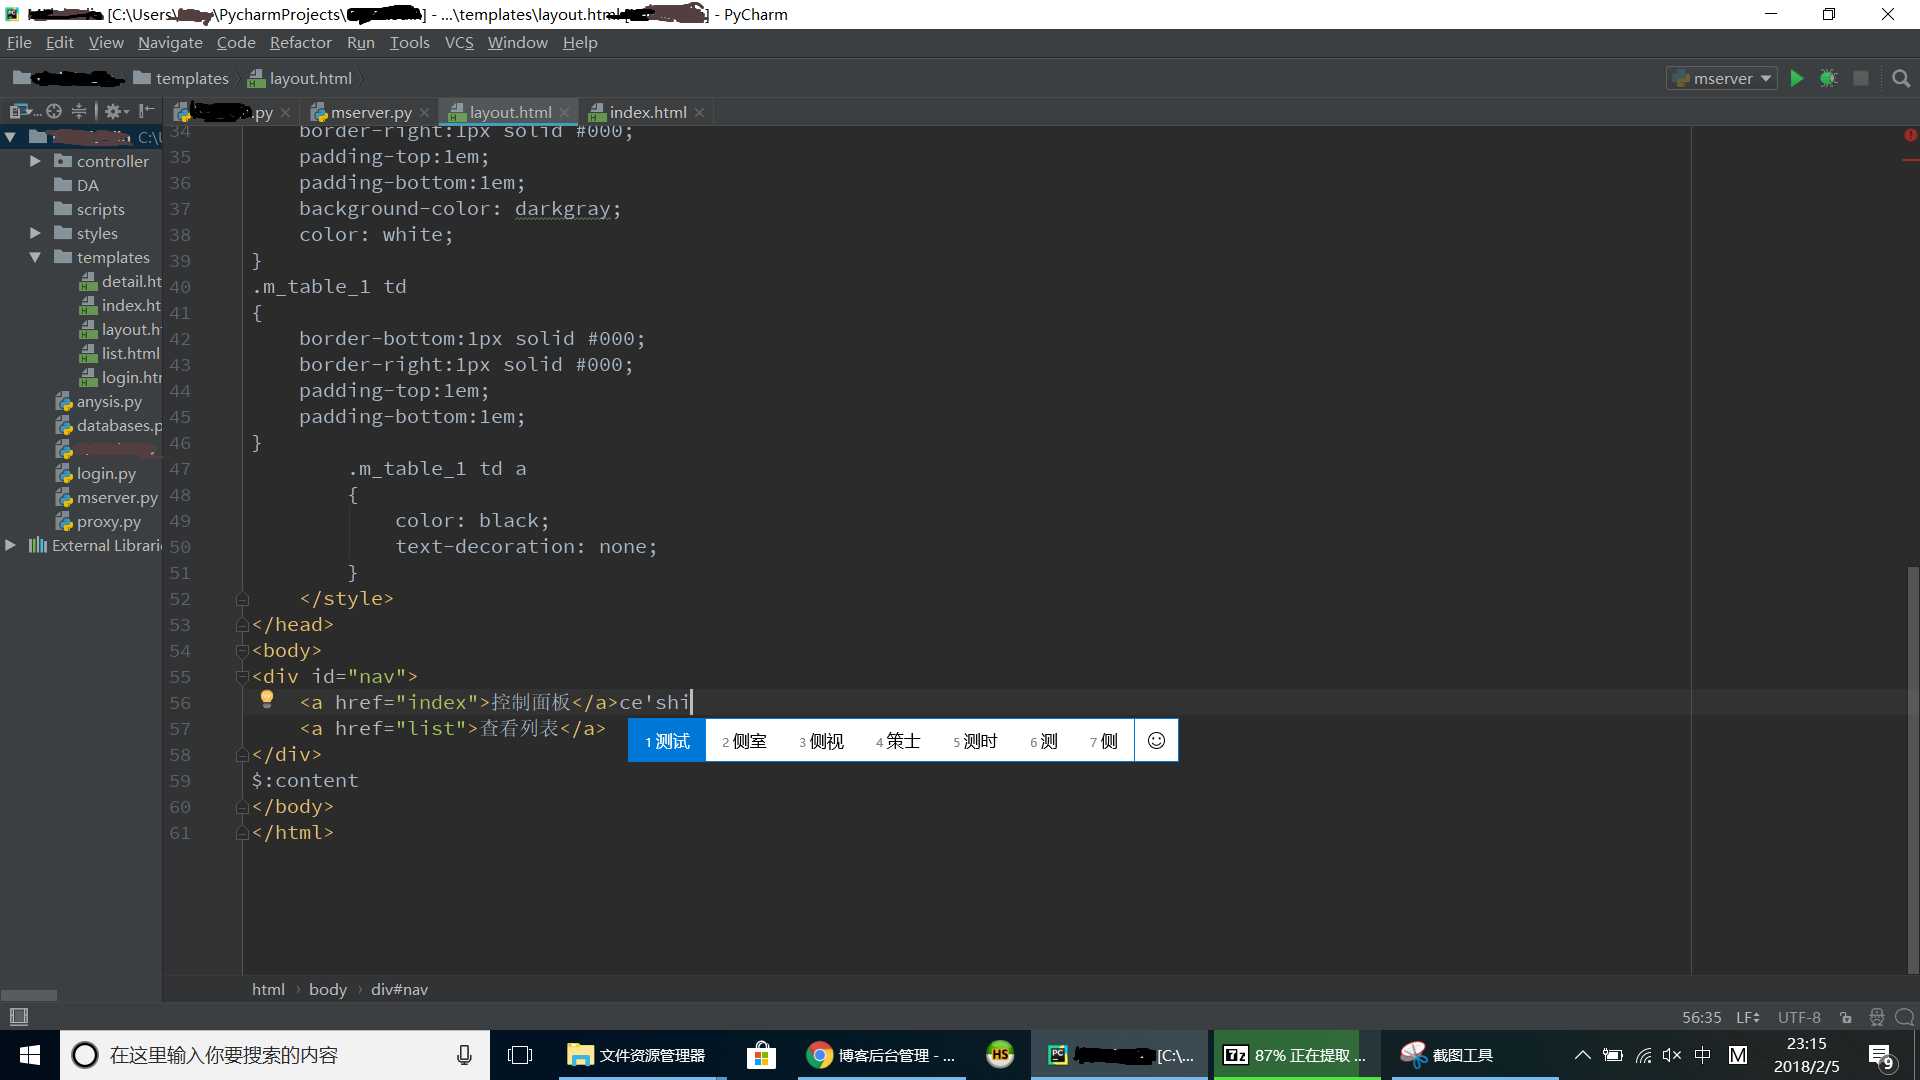1920x1080 pixels.
Task: Open login.py in project tree
Action: click(x=95, y=473)
